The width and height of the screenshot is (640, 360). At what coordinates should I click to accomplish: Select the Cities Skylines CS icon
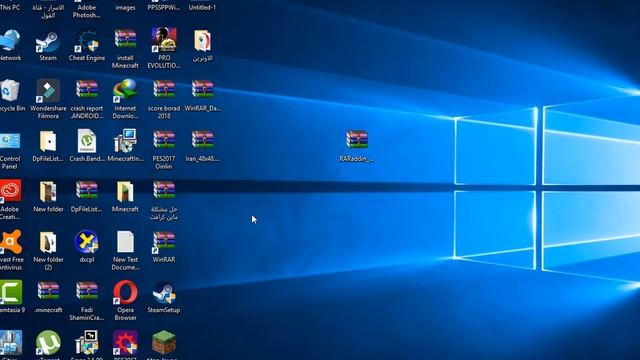pyautogui.click(x=11, y=343)
